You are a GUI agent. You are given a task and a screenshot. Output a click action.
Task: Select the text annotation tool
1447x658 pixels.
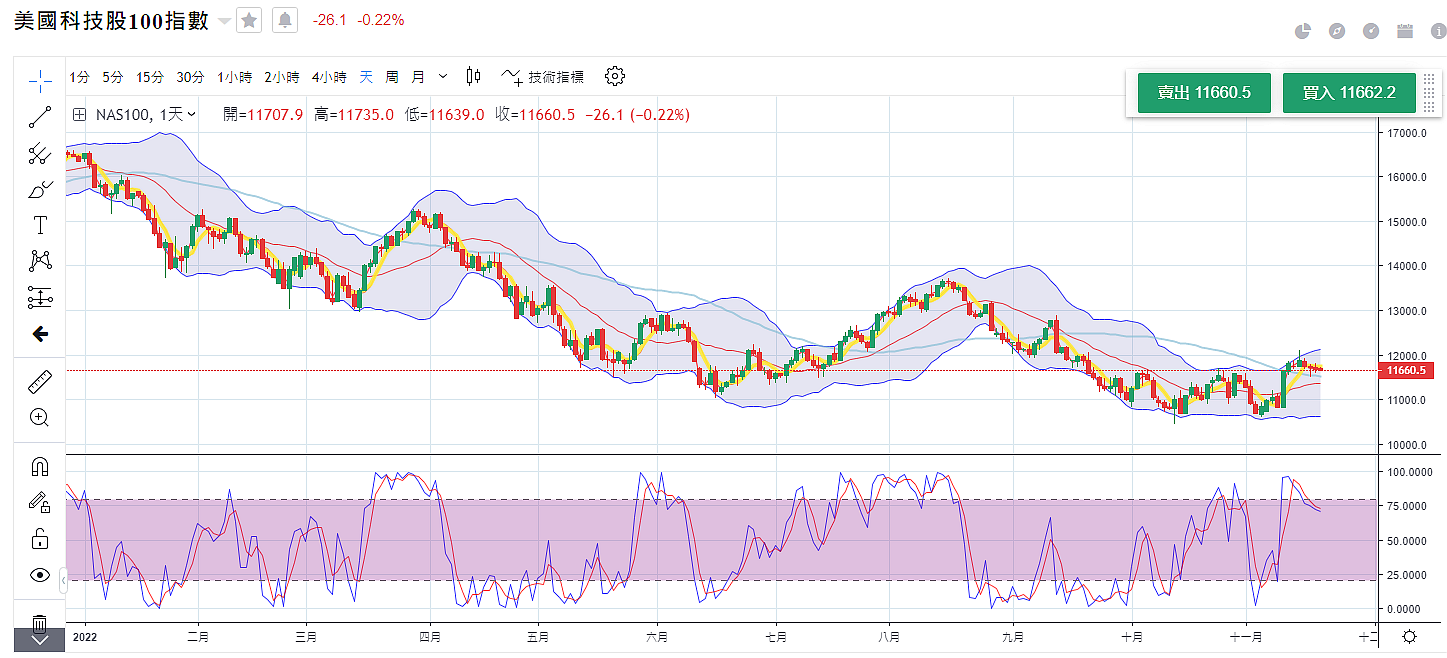tap(40, 225)
